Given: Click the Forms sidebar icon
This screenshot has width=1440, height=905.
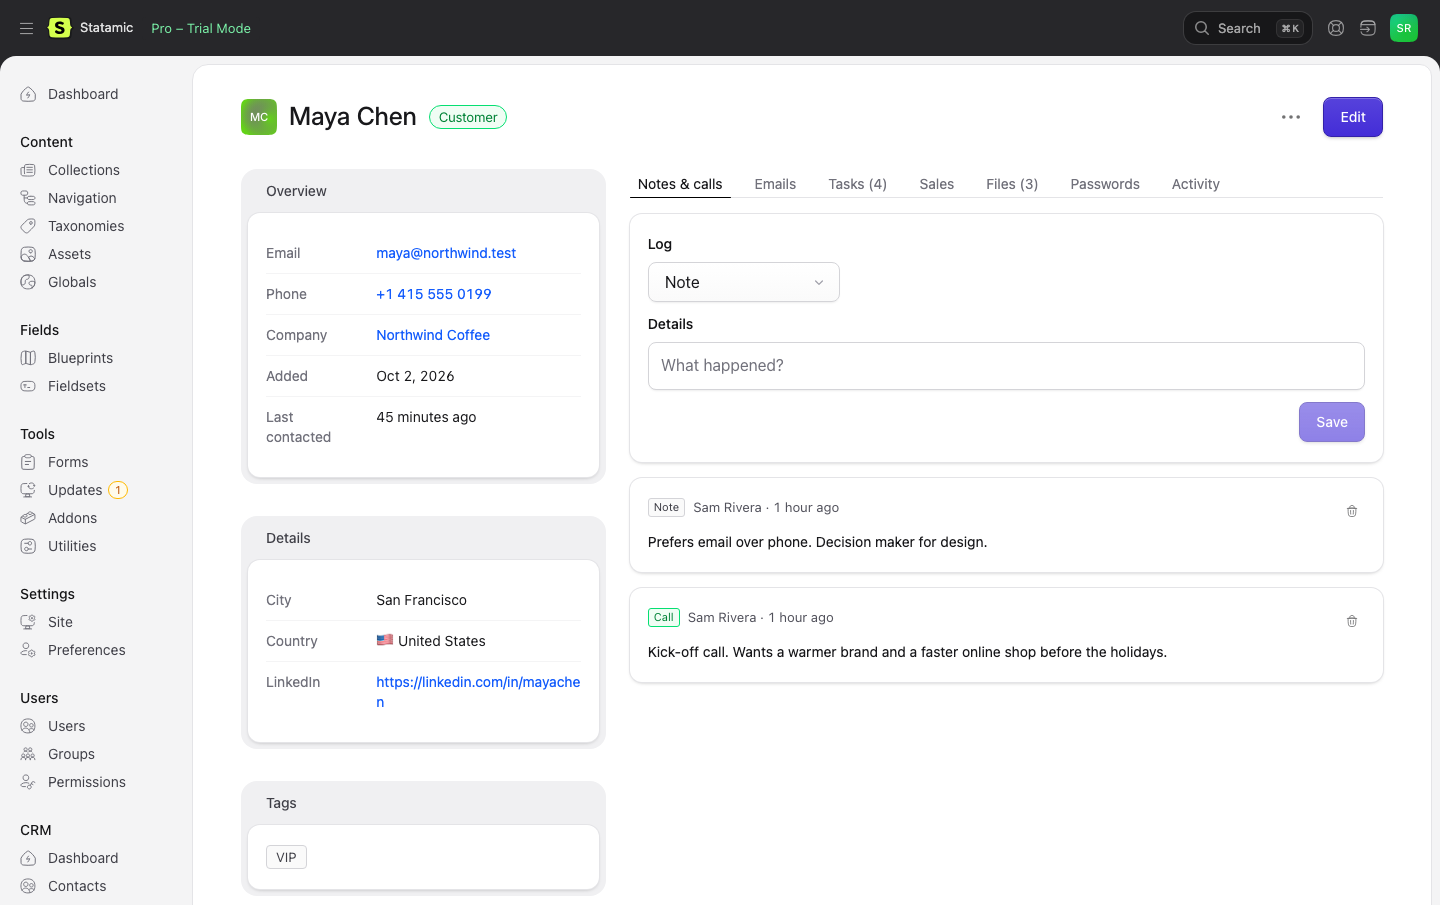Looking at the screenshot, I should [28, 462].
